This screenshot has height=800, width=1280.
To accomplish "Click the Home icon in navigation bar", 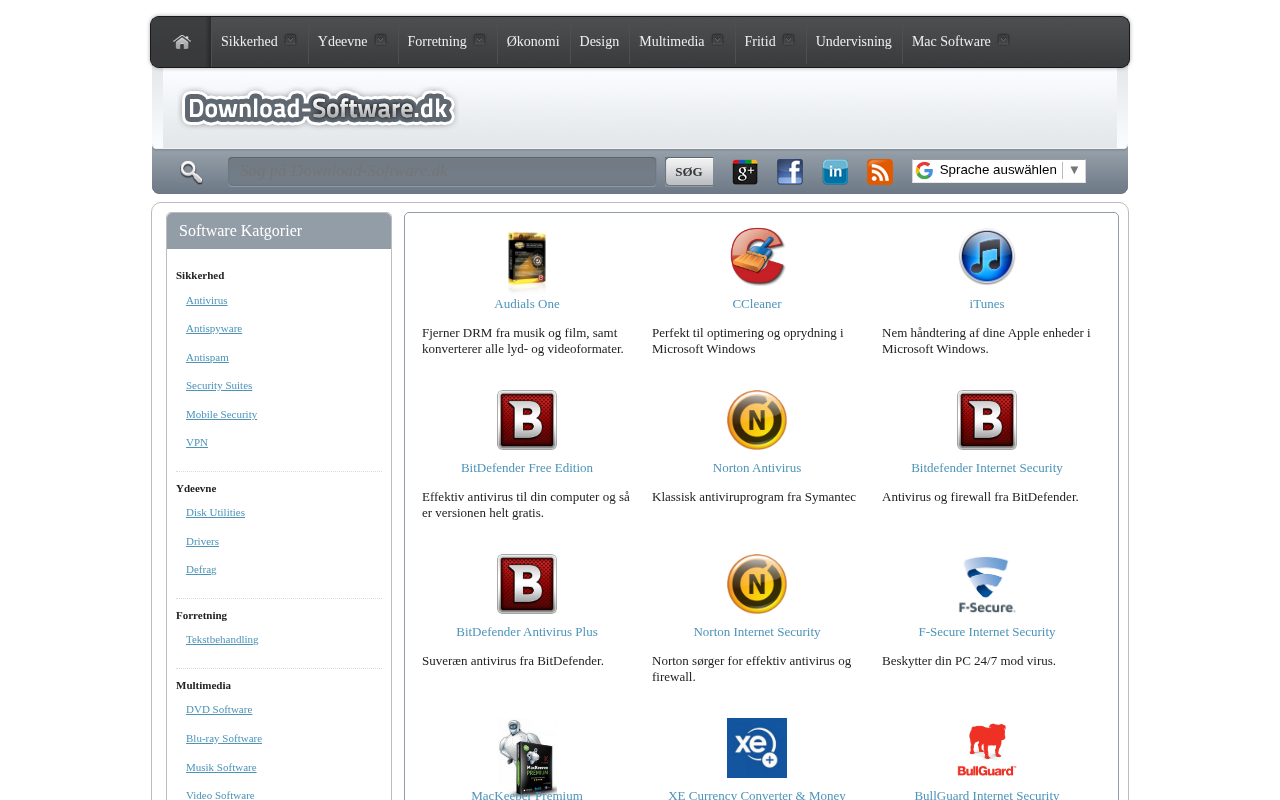I will coord(182,42).
